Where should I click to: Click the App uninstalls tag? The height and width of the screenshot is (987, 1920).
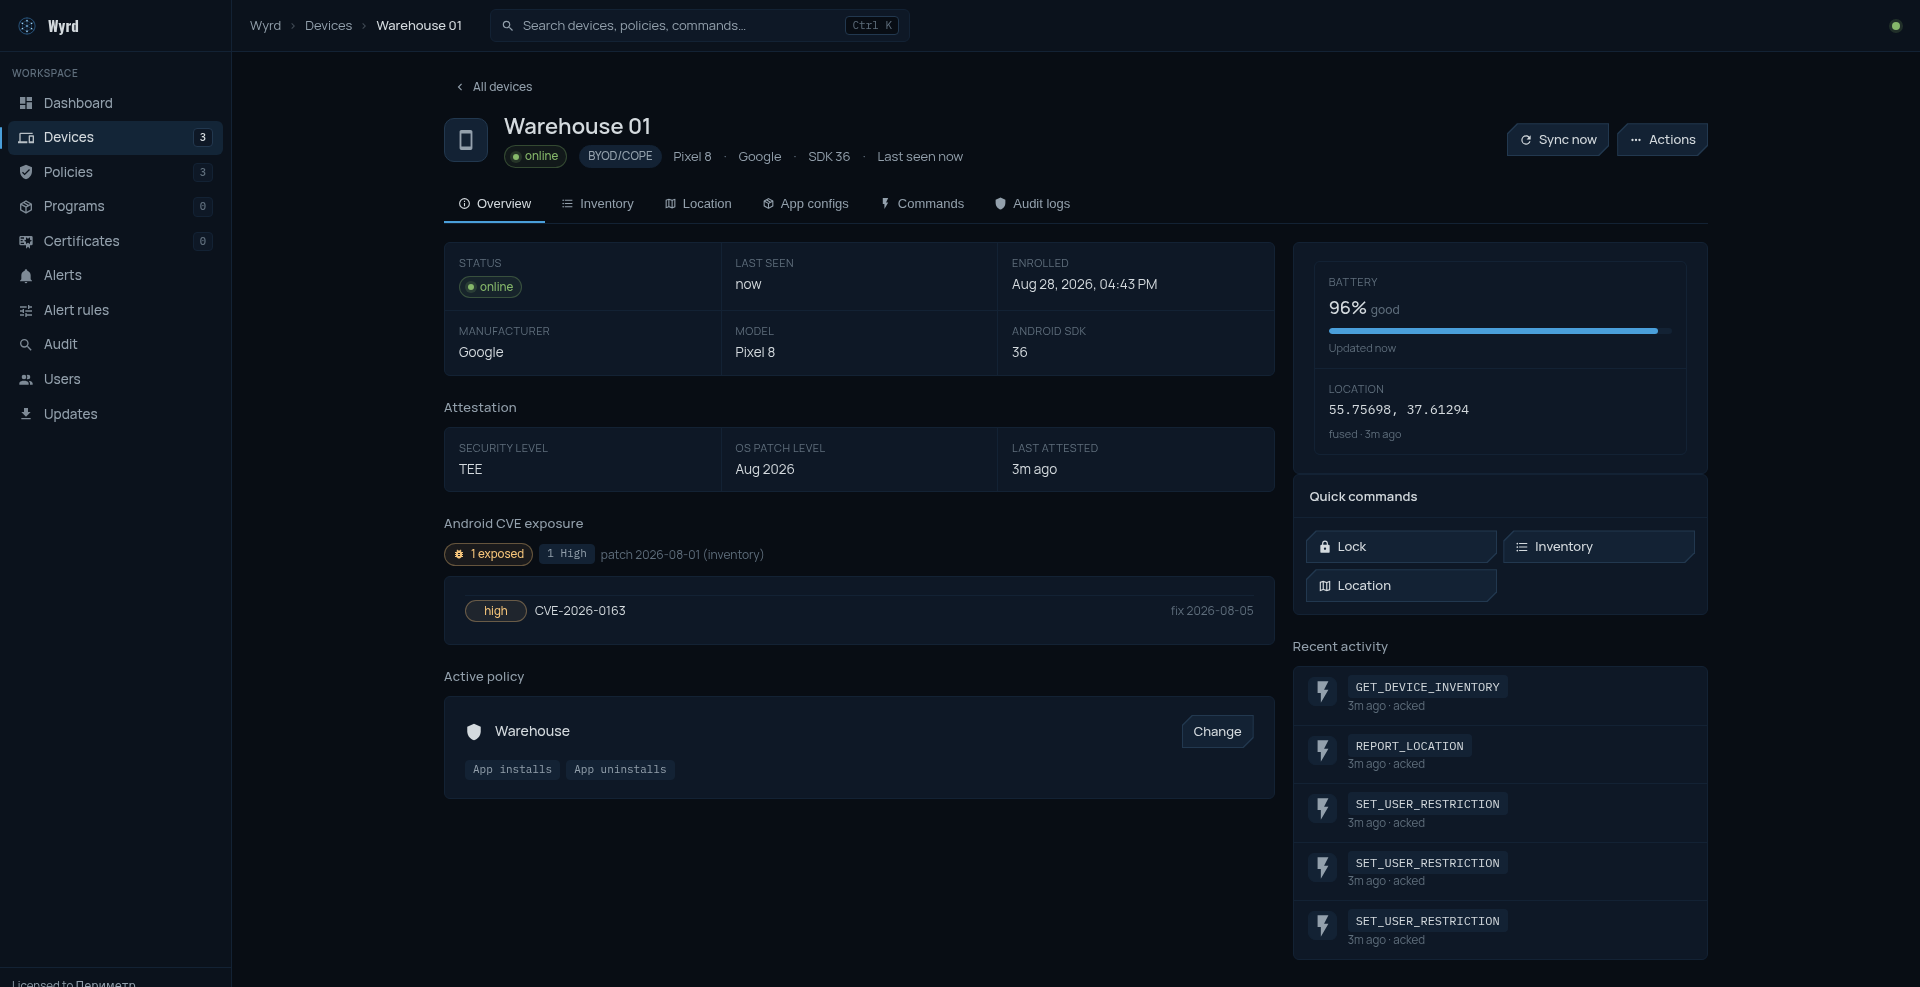[x=620, y=770]
